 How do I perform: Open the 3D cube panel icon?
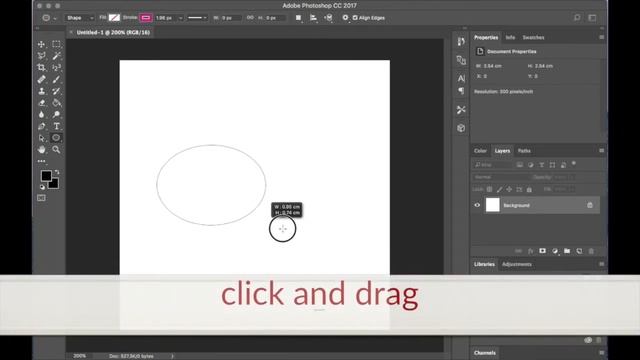click(x=461, y=128)
